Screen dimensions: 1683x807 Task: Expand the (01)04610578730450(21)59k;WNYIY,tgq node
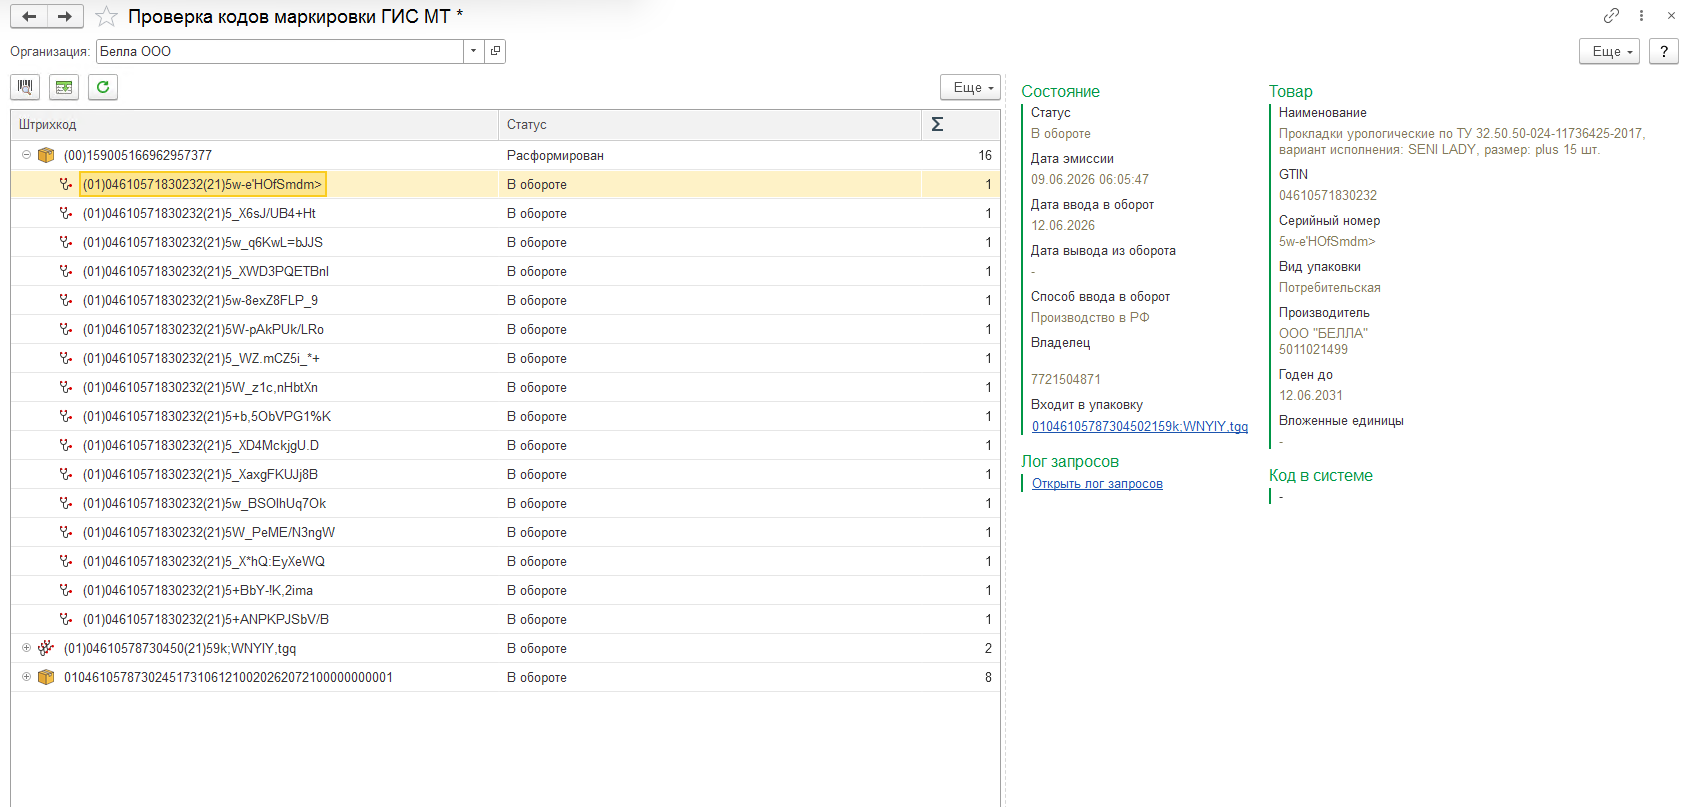[x=26, y=648]
